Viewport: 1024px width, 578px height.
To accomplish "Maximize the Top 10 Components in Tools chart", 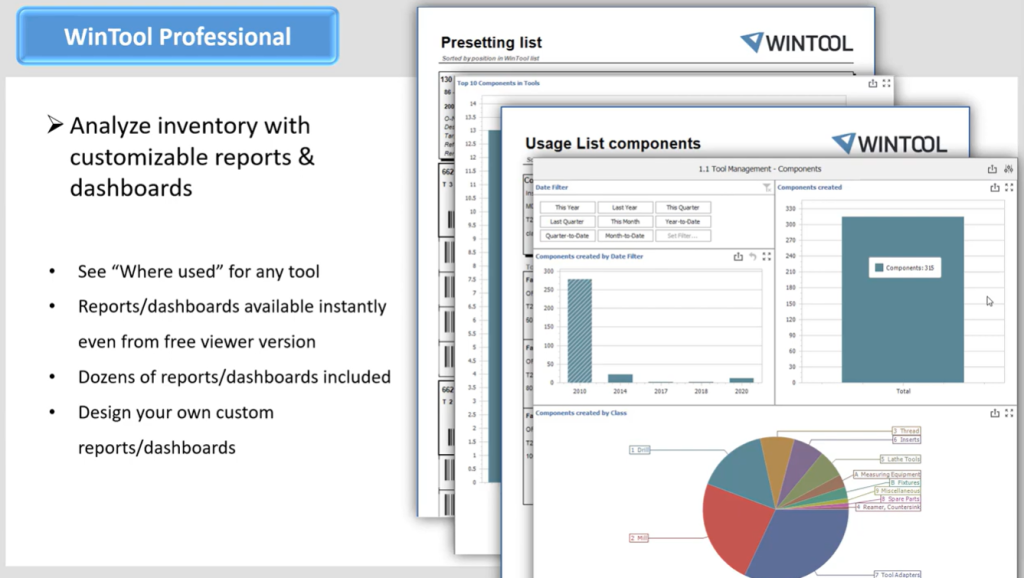I will (886, 83).
